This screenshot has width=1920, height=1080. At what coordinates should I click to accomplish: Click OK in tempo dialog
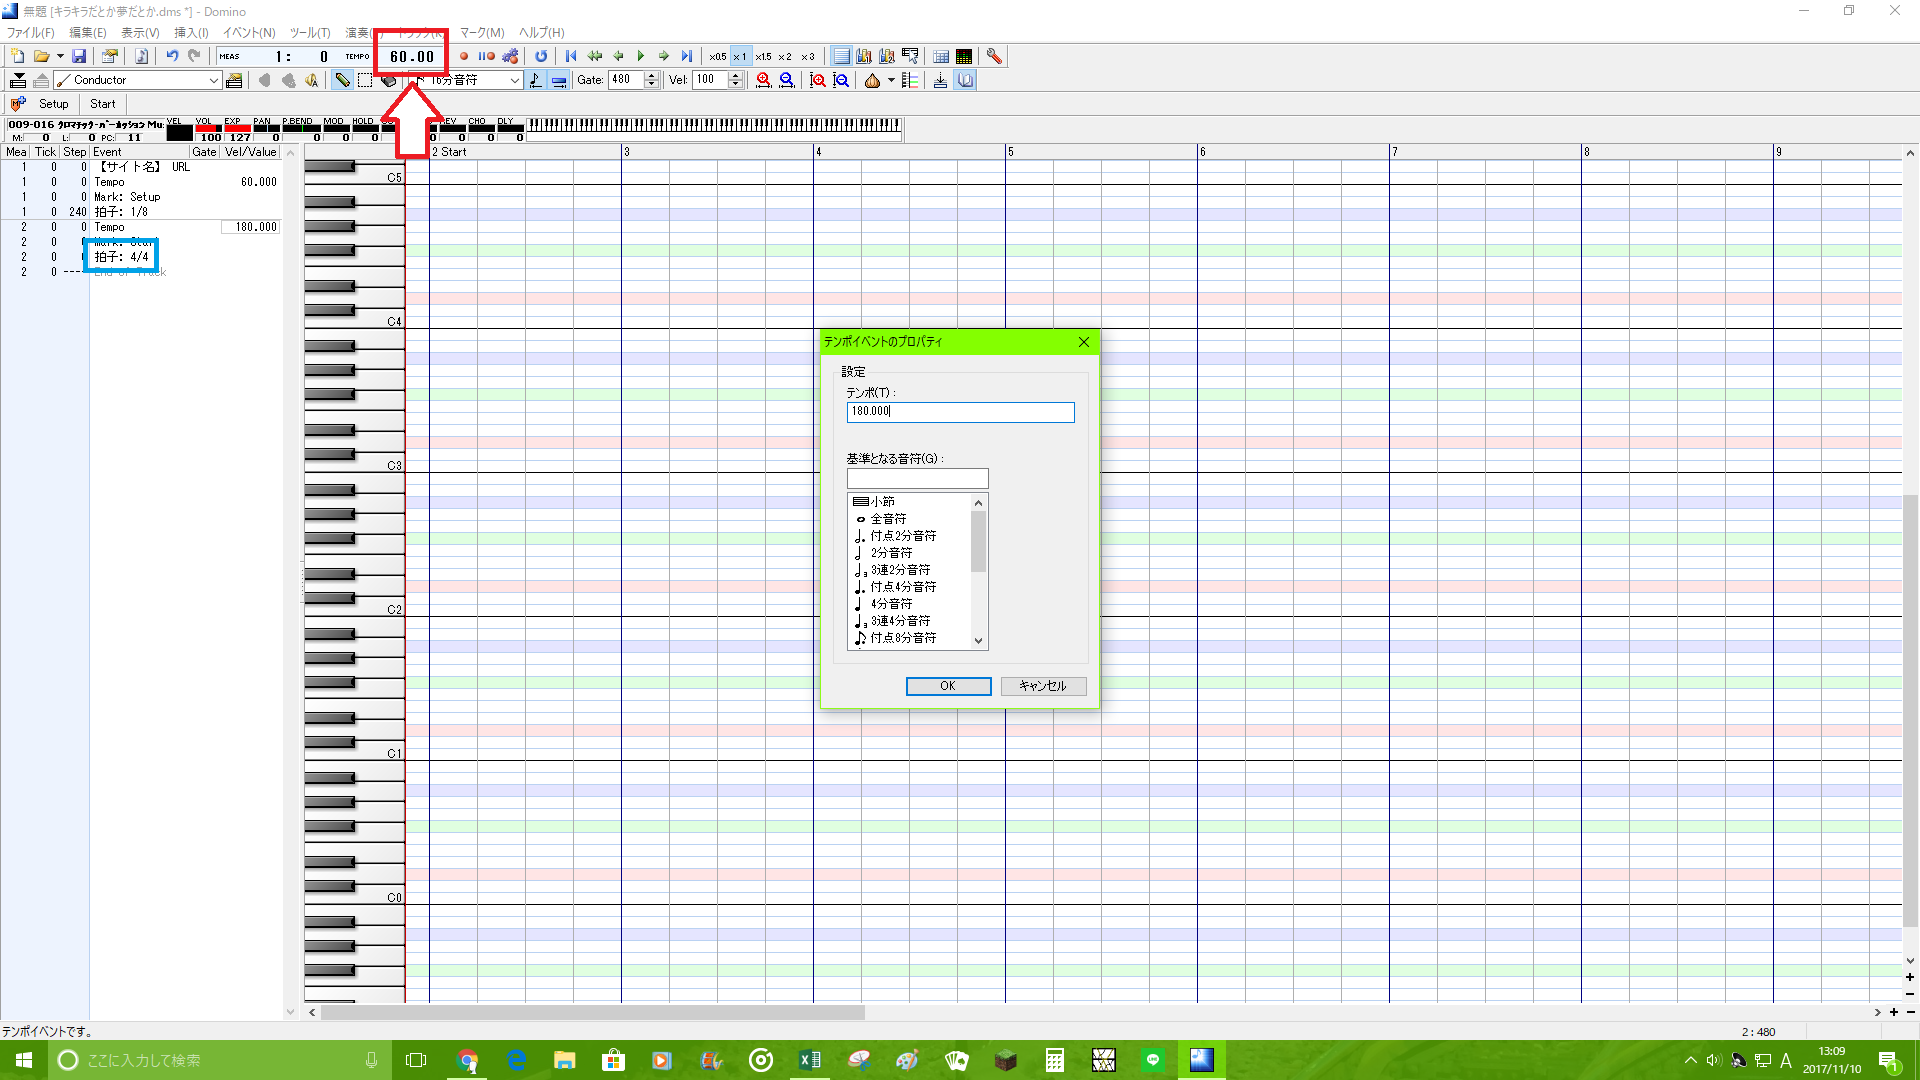pos(947,686)
